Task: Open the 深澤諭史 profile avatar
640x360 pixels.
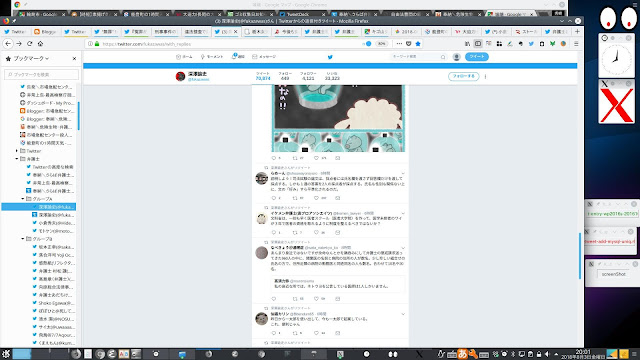Action: click(180, 76)
